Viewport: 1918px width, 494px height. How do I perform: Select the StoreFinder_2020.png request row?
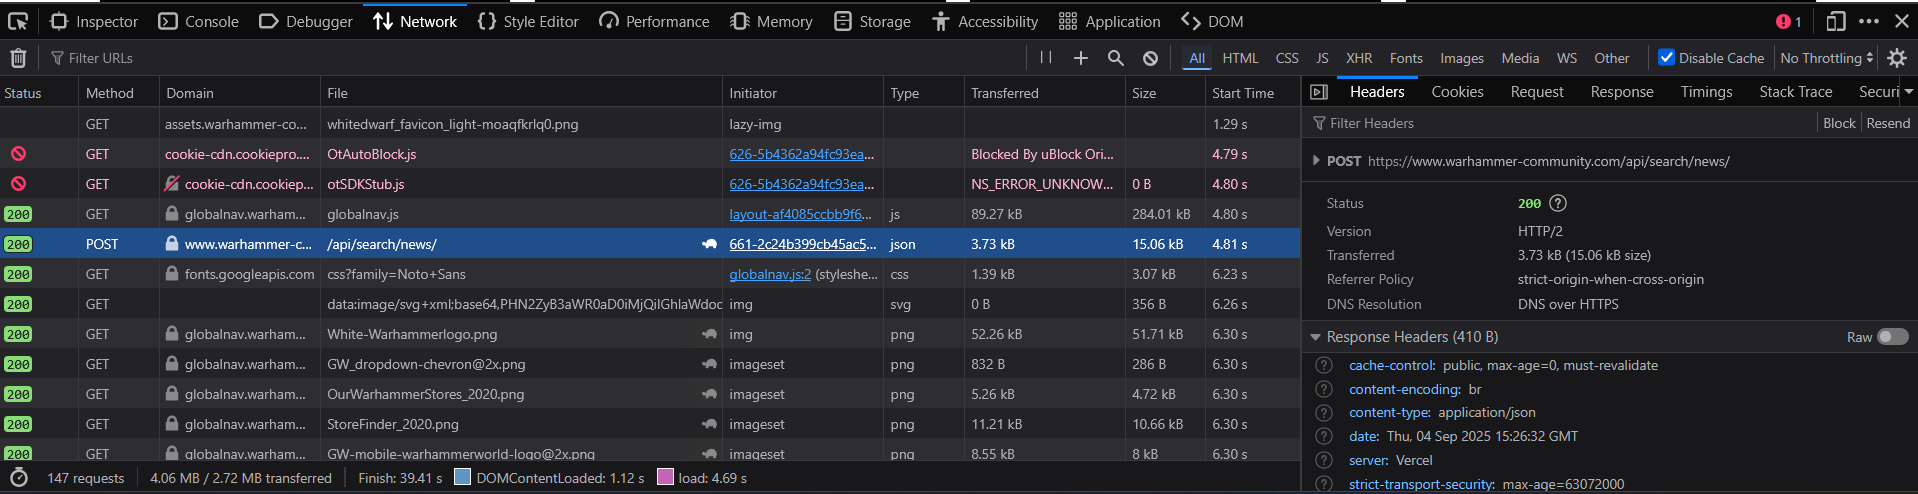tap(650, 424)
